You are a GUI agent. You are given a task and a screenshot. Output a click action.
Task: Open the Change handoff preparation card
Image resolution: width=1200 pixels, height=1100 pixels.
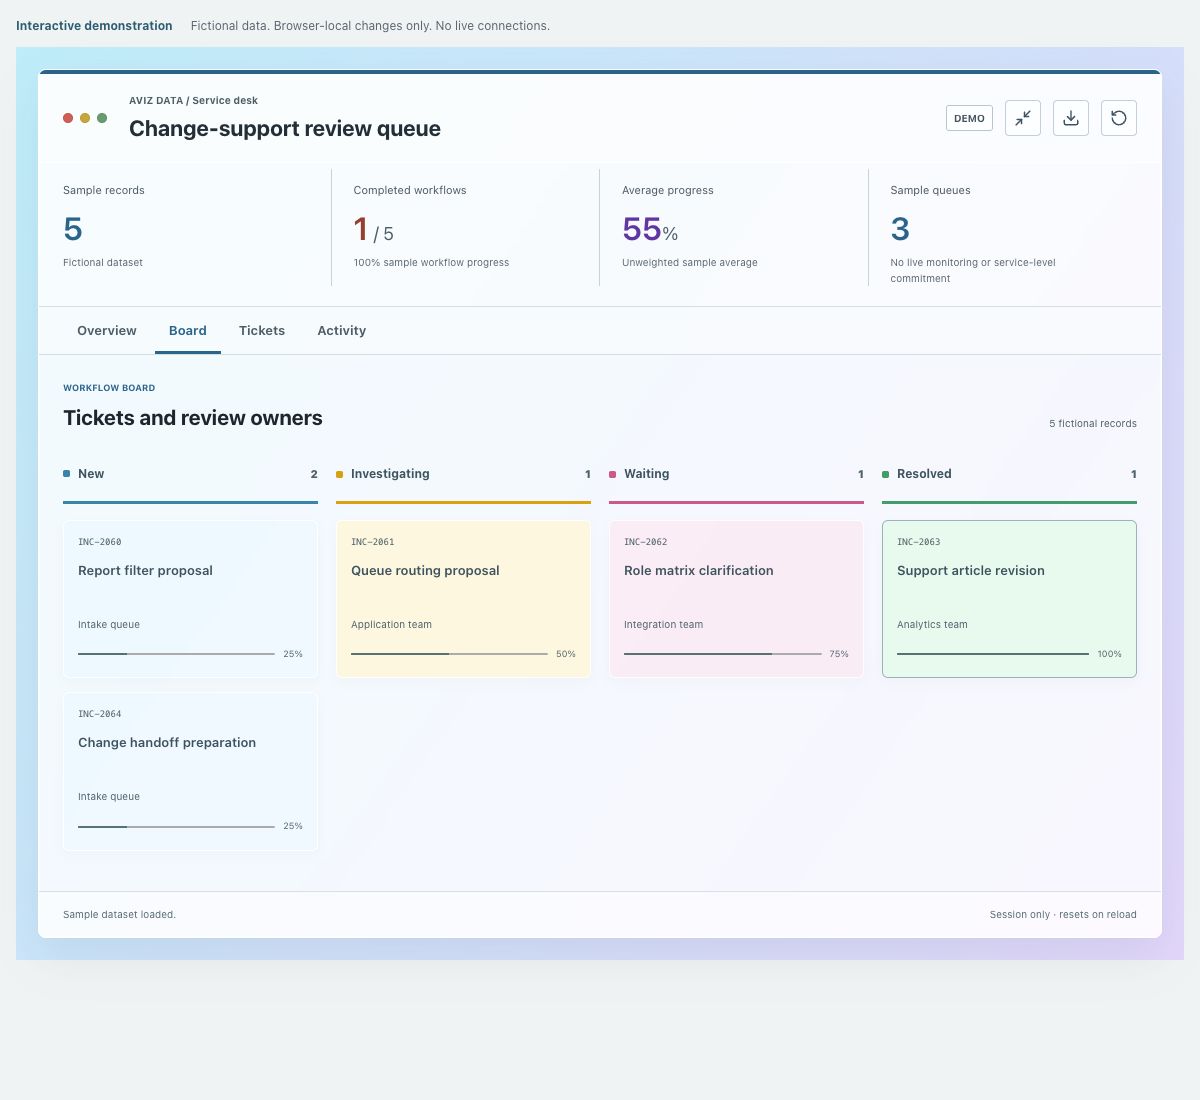190,771
